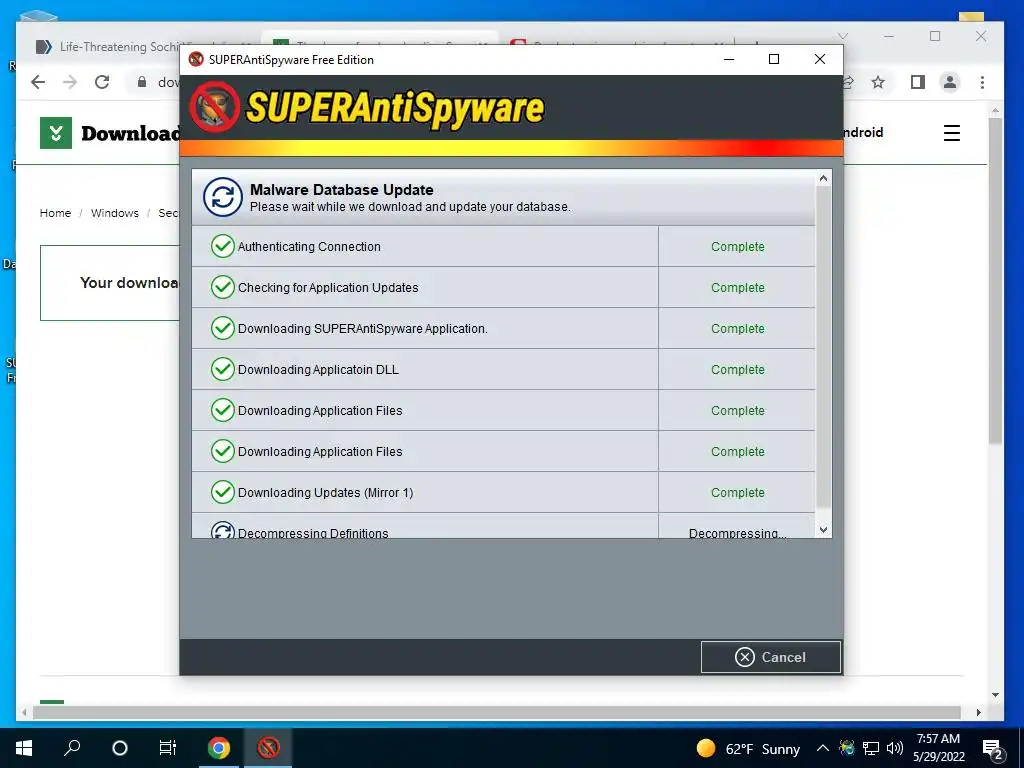
Task: Click the checkmark beside Authenticating Connection
Action: point(223,246)
